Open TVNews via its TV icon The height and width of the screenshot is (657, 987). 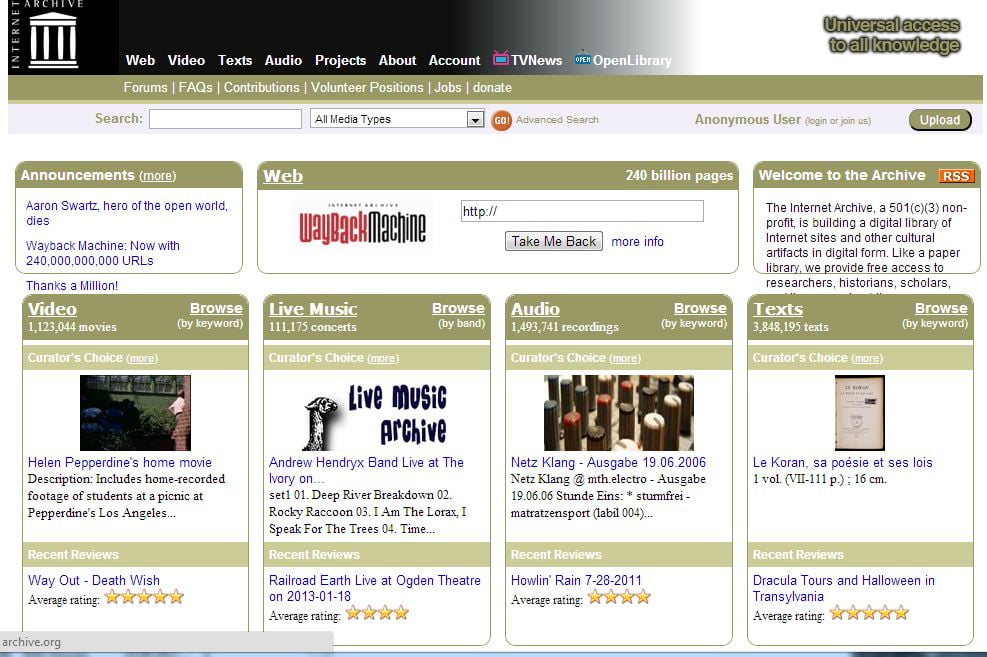(501, 59)
